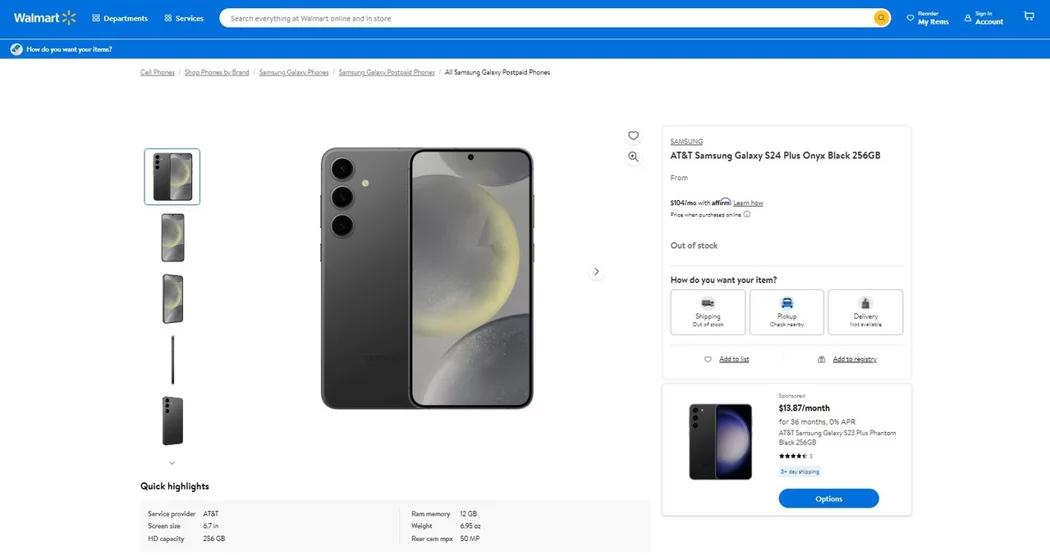Click the search input field
This screenshot has width=1050, height=555.
pyautogui.click(x=540, y=18)
